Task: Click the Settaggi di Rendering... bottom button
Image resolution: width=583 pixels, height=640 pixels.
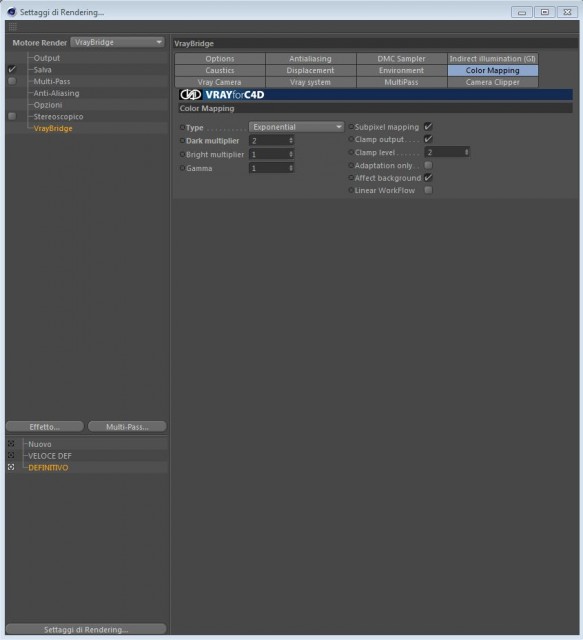Action: (x=86, y=629)
